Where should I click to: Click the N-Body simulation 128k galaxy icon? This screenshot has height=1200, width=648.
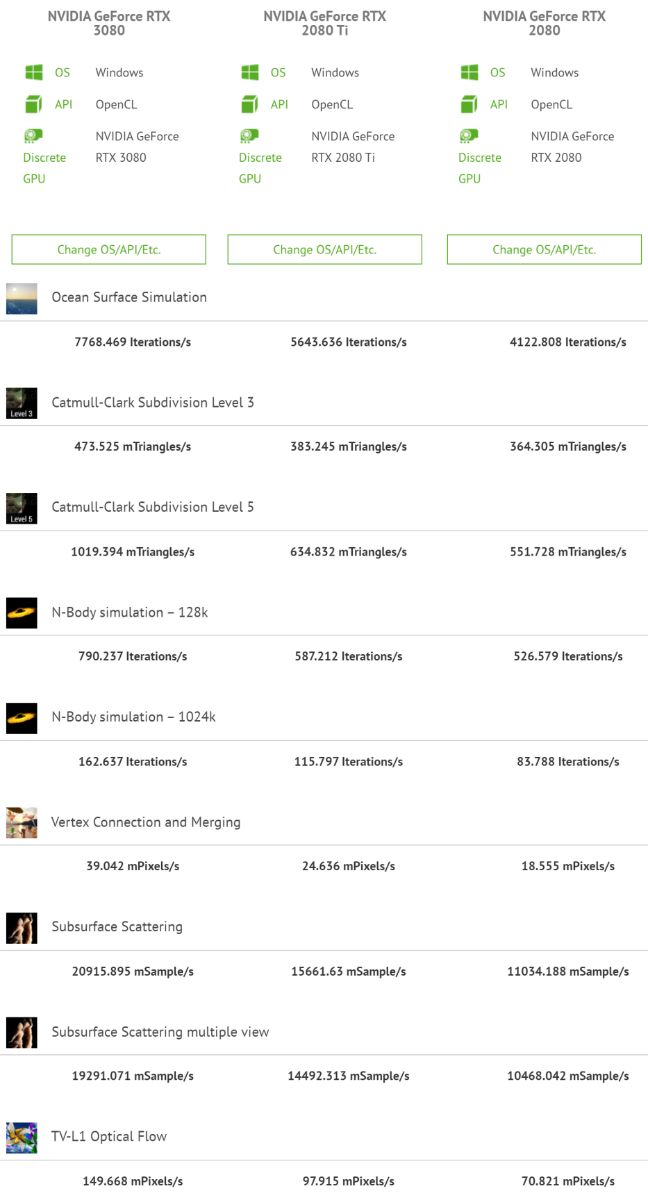pyautogui.click(x=22, y=613)
